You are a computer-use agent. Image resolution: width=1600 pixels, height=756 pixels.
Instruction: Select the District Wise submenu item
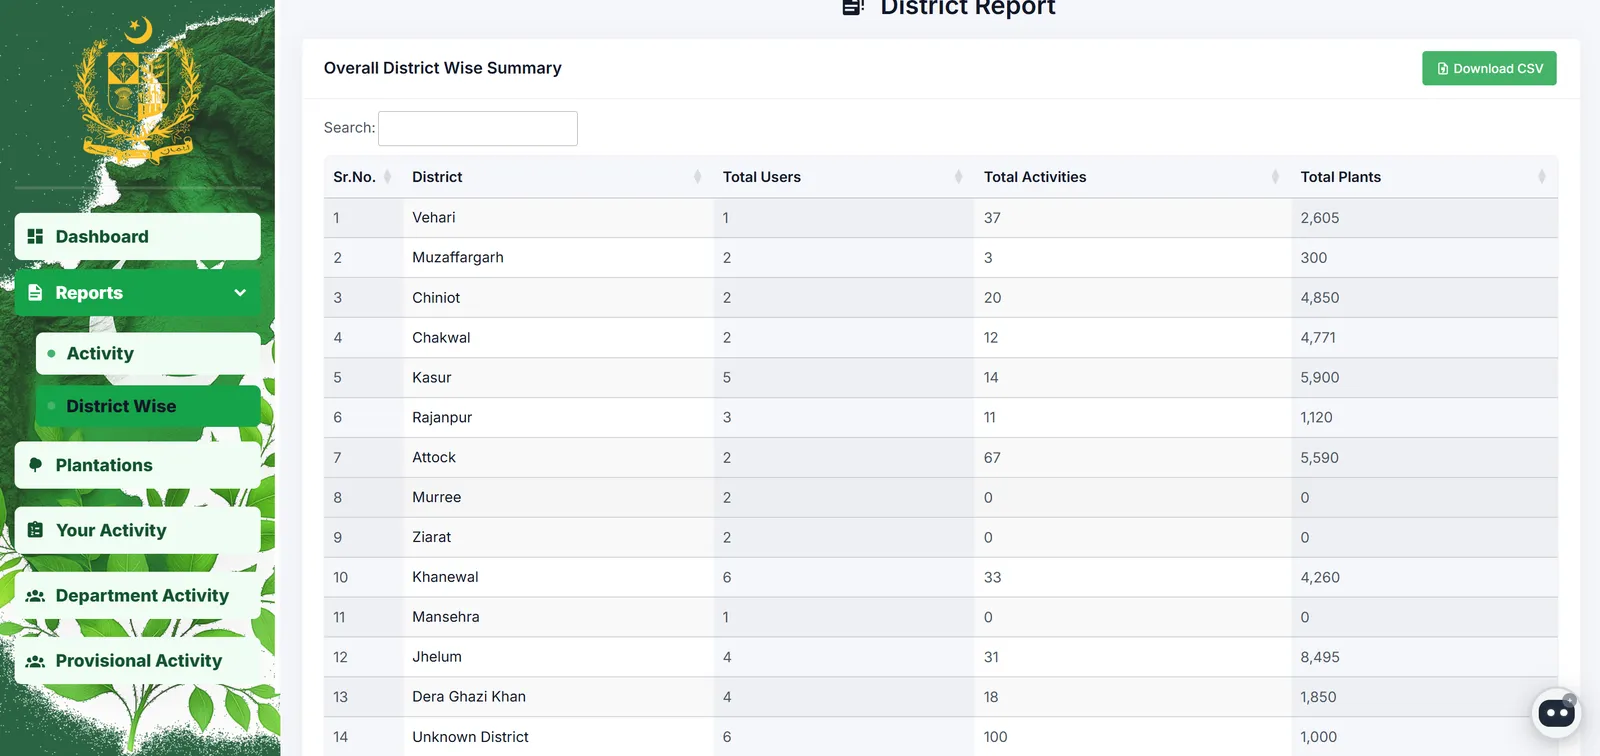point(148,406)
